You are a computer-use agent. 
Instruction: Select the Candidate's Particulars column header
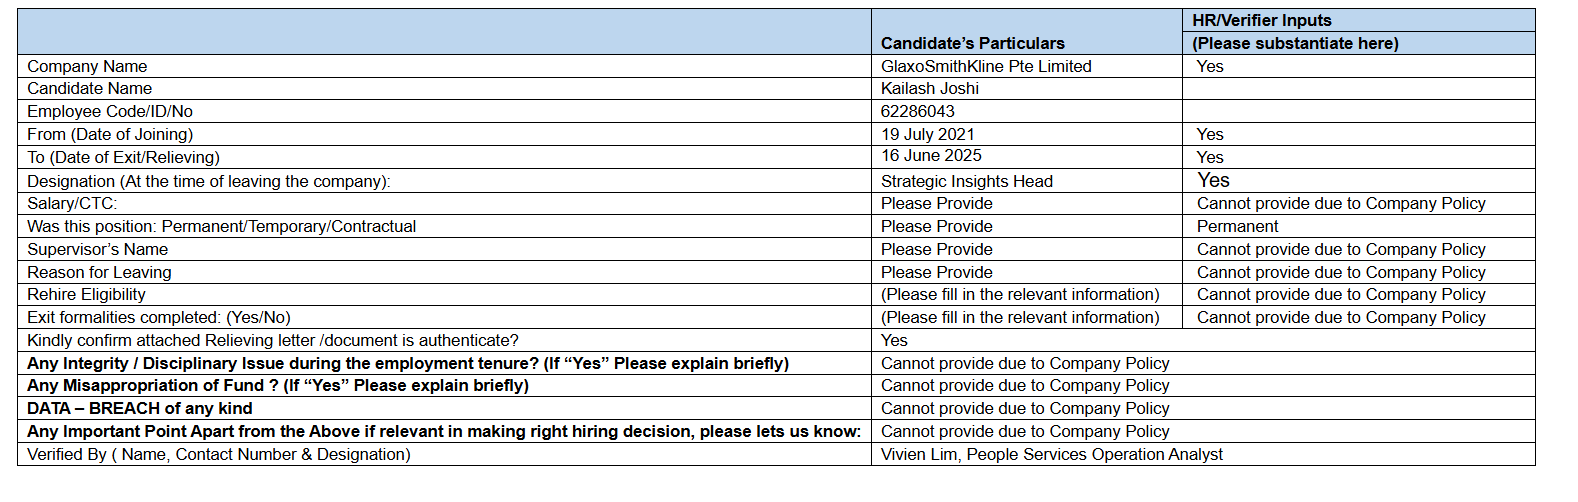pos(973,43)
